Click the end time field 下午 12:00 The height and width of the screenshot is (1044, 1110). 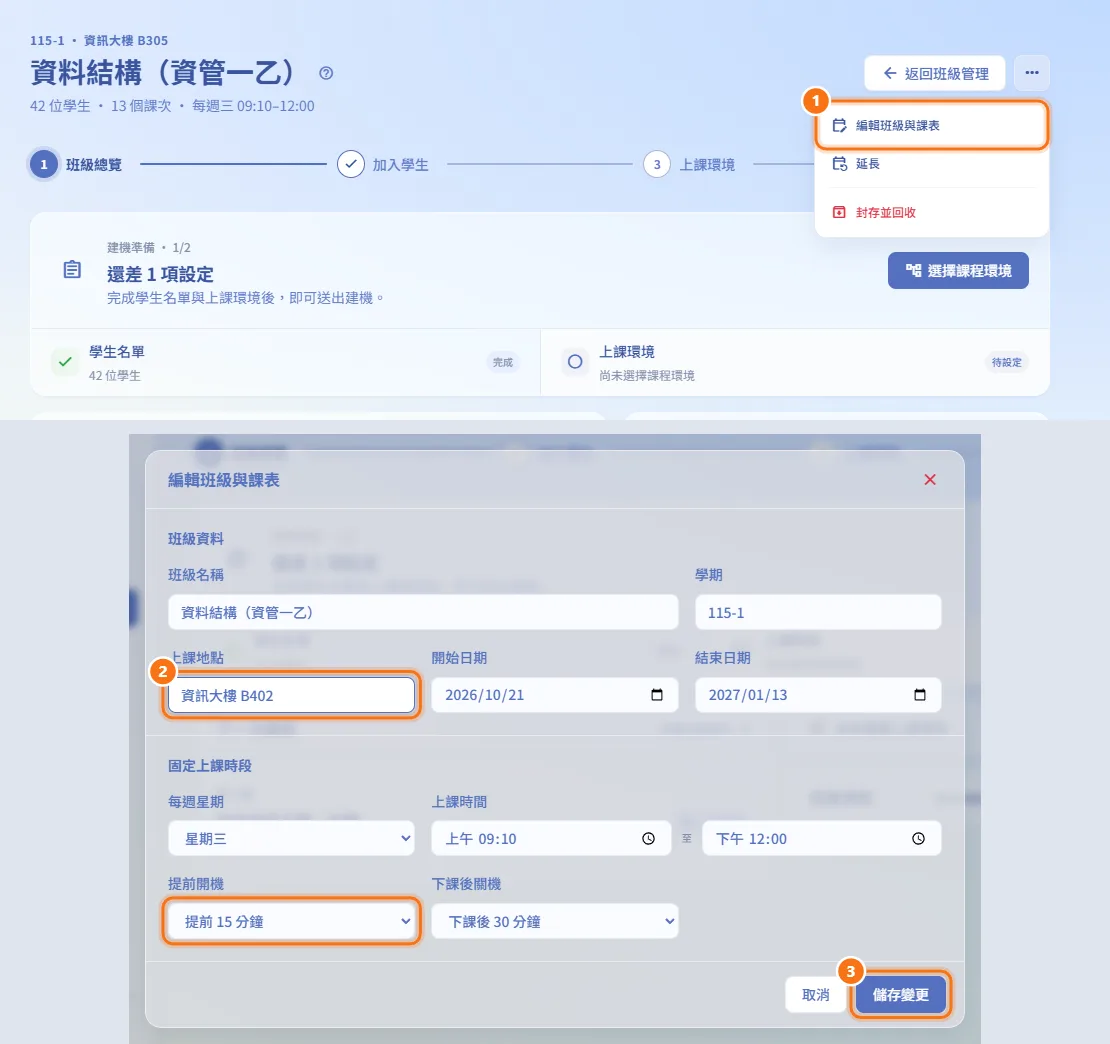point(821,839)
